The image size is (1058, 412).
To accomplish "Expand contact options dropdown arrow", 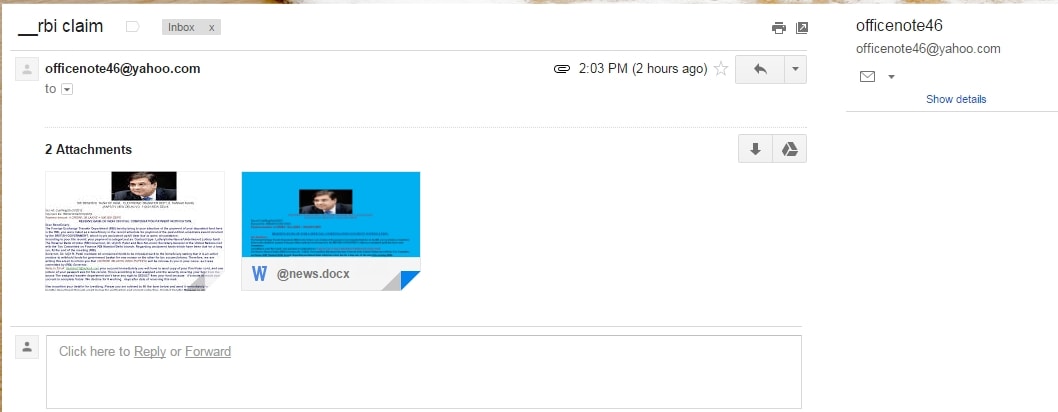I will click(x=891, y=77).
